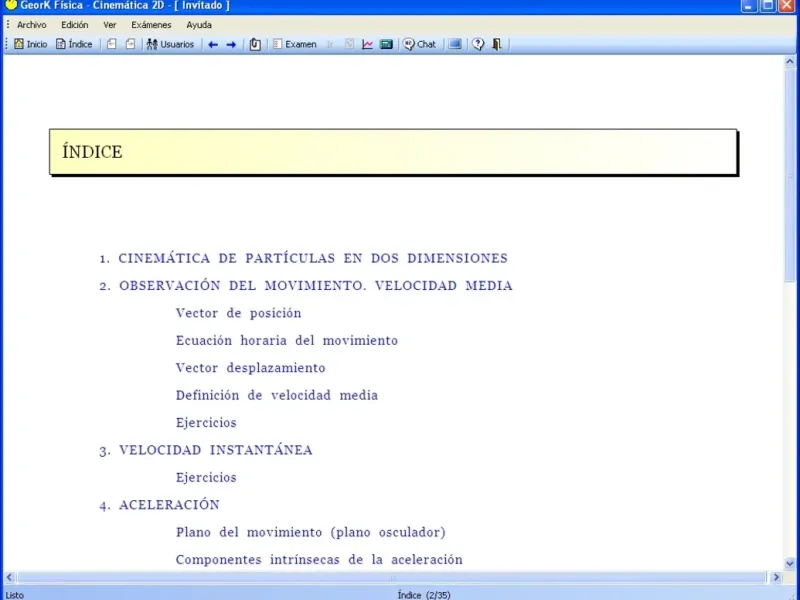
Task: Open the Chat window
Action: [419, 44]
